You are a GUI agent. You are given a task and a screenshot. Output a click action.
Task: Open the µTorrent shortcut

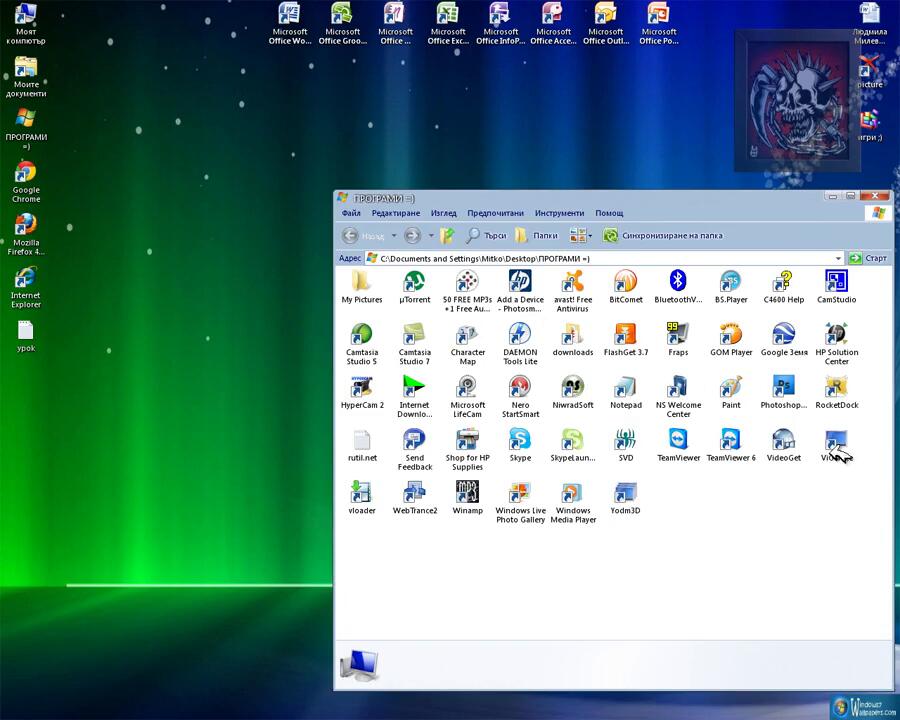[x=414, y=282]
